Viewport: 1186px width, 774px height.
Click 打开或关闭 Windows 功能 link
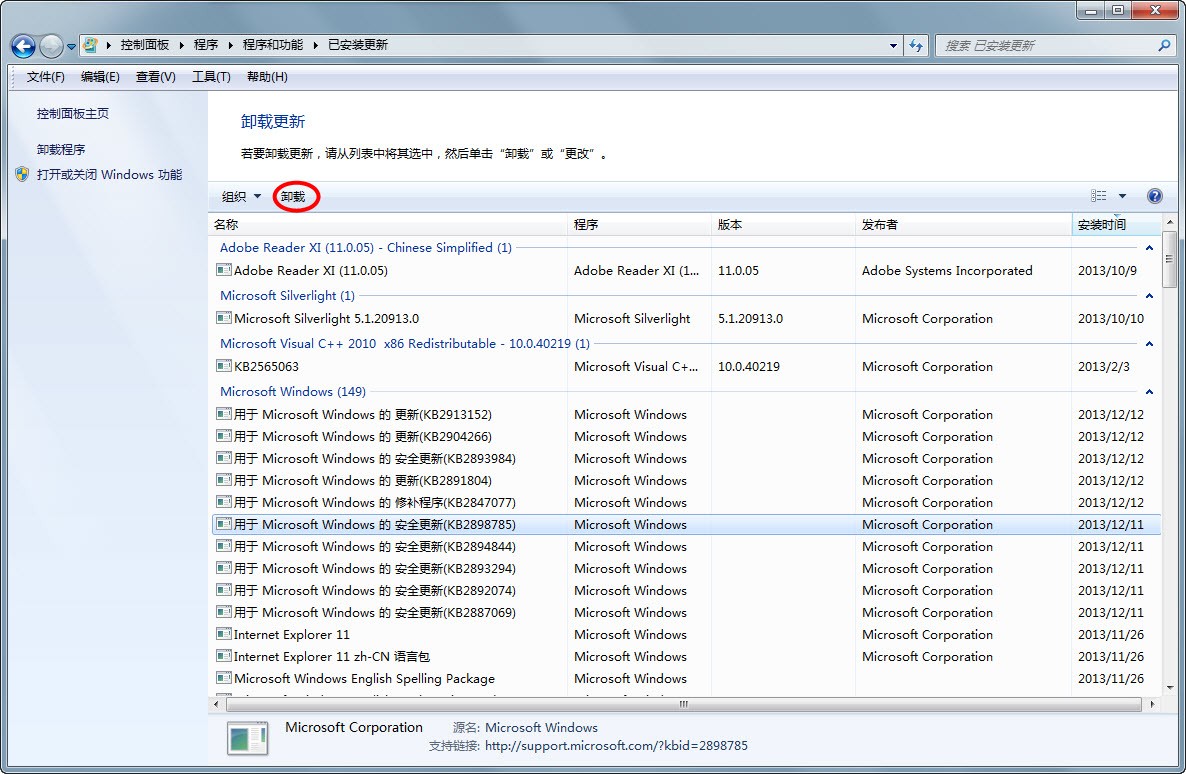coord(109,175)
